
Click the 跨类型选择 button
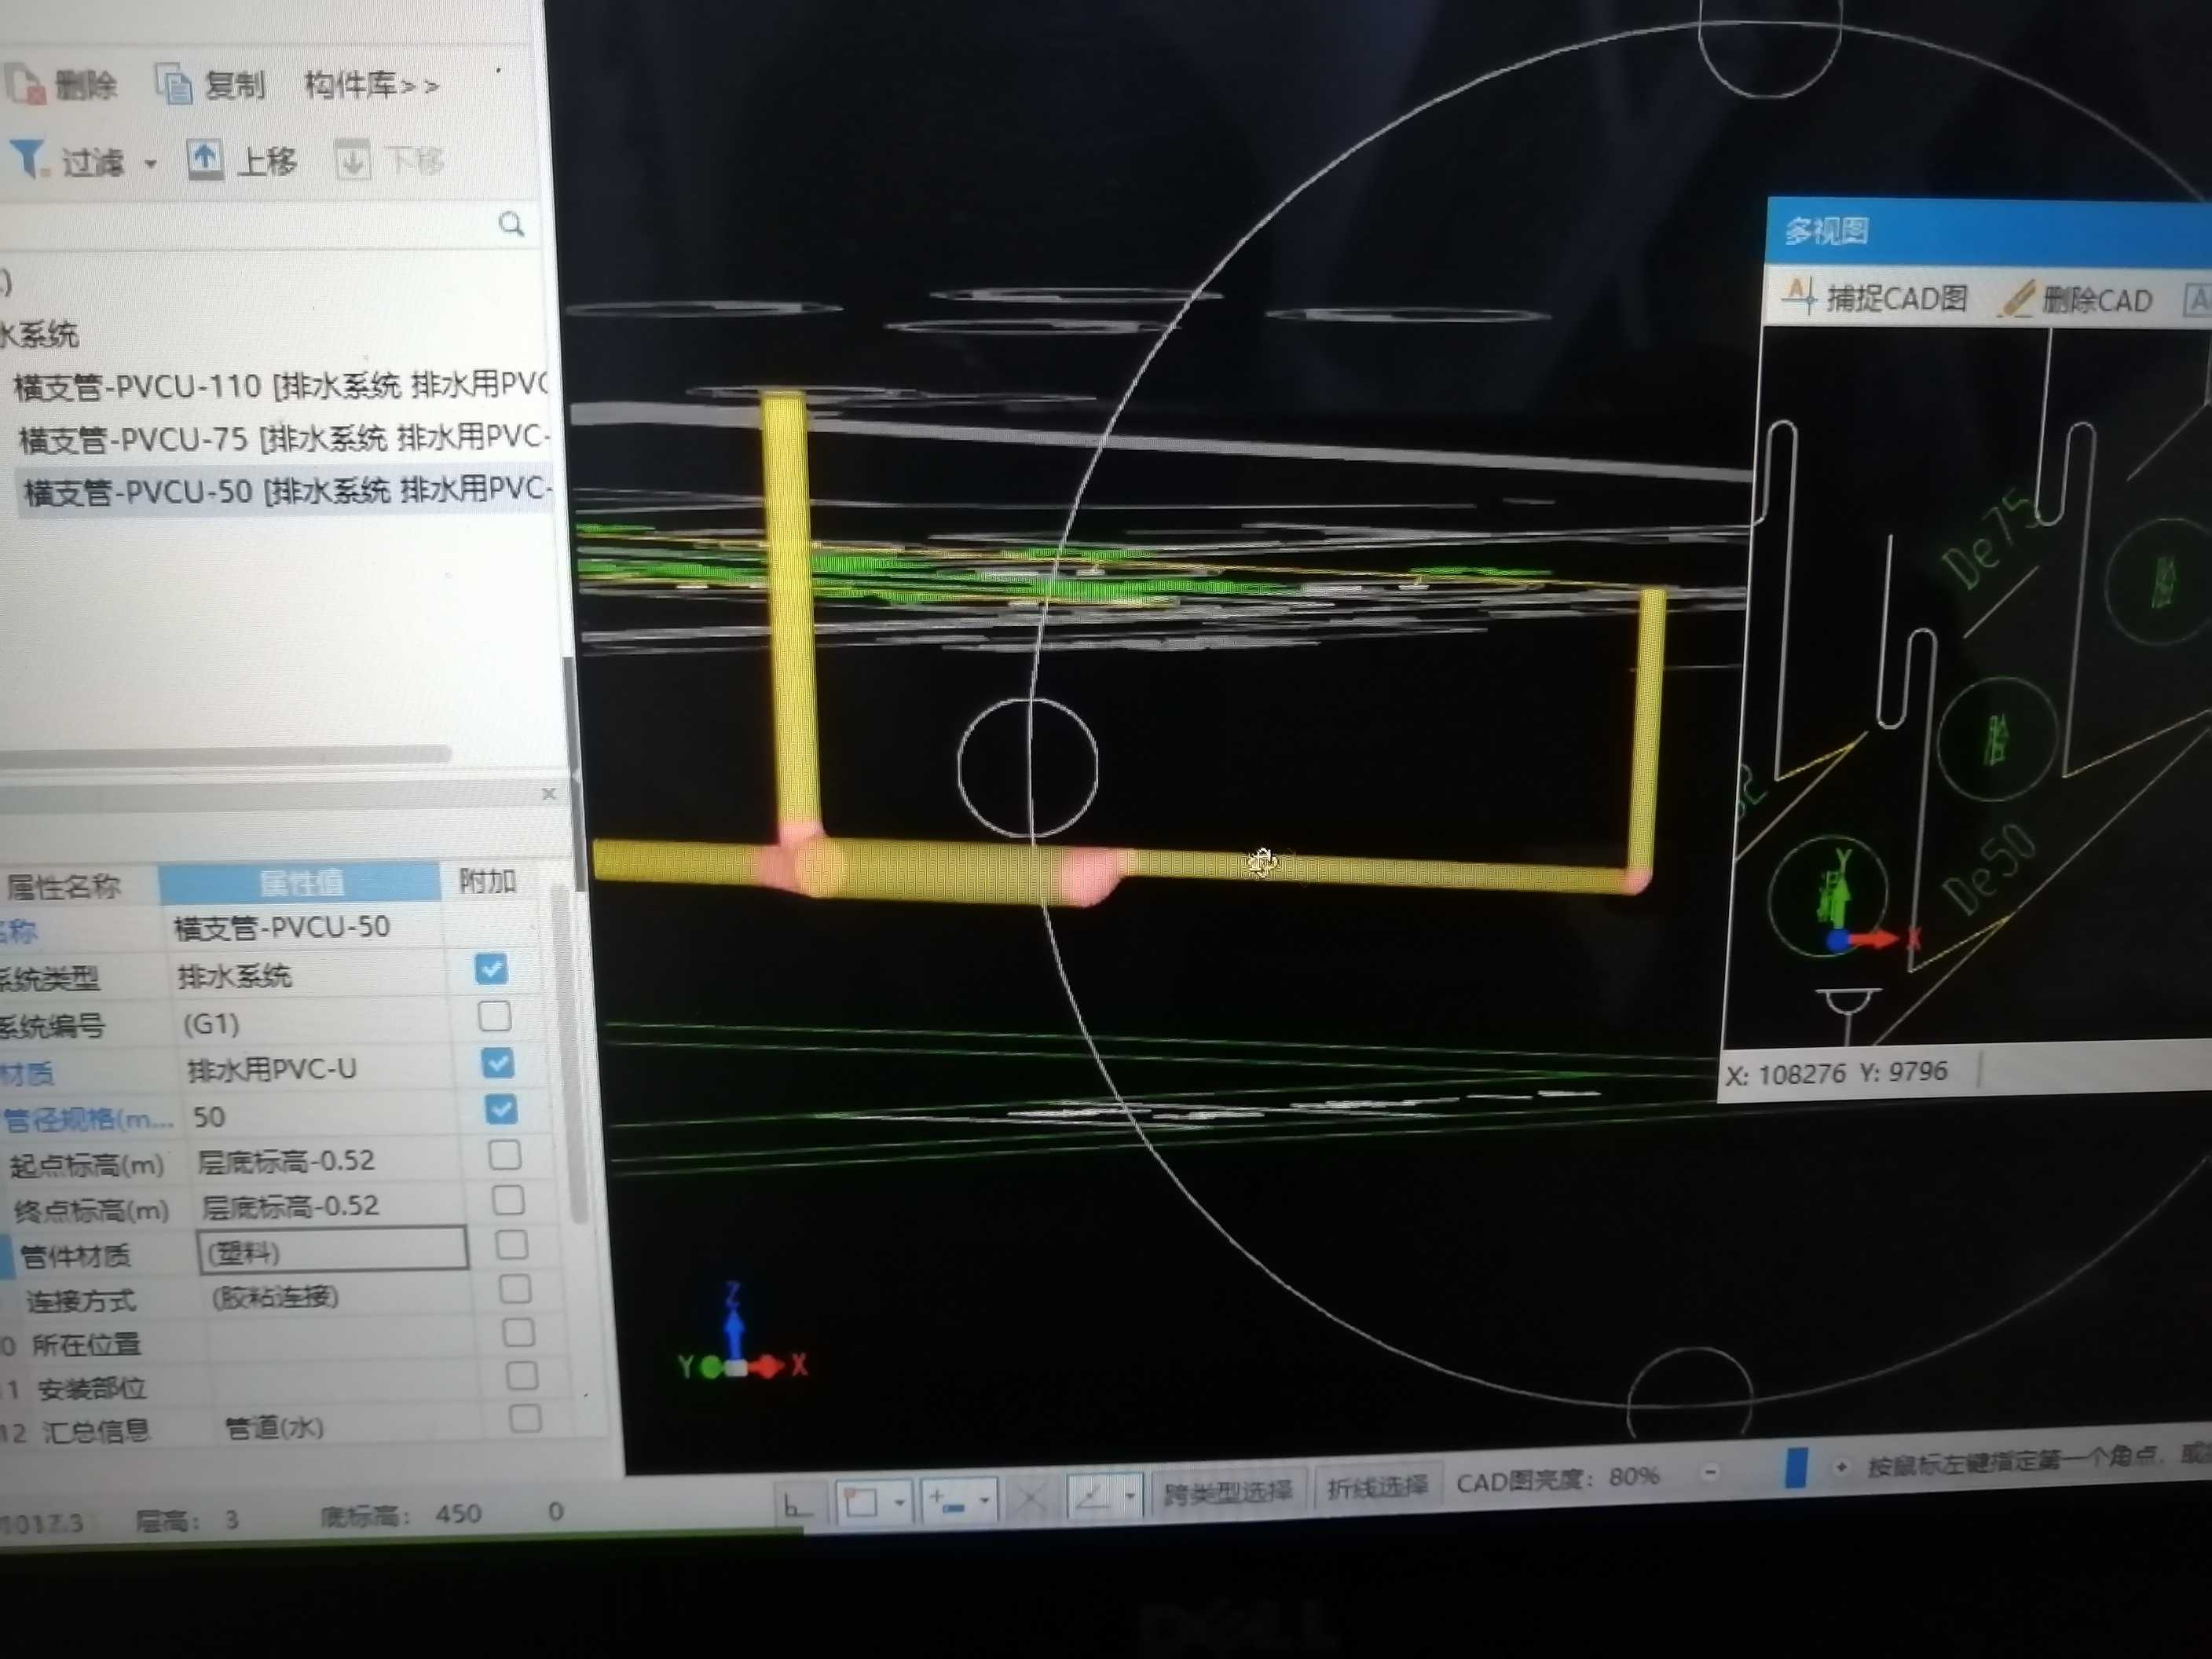point(1228,1492)
